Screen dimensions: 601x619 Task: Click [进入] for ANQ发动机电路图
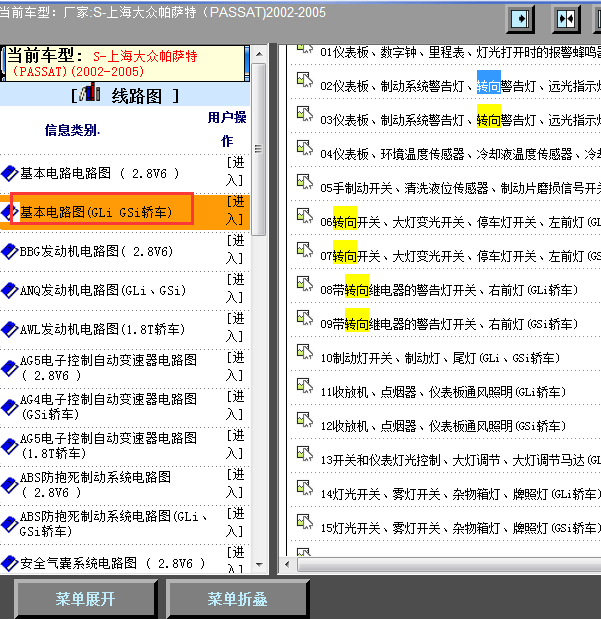[x=235, y=289]
